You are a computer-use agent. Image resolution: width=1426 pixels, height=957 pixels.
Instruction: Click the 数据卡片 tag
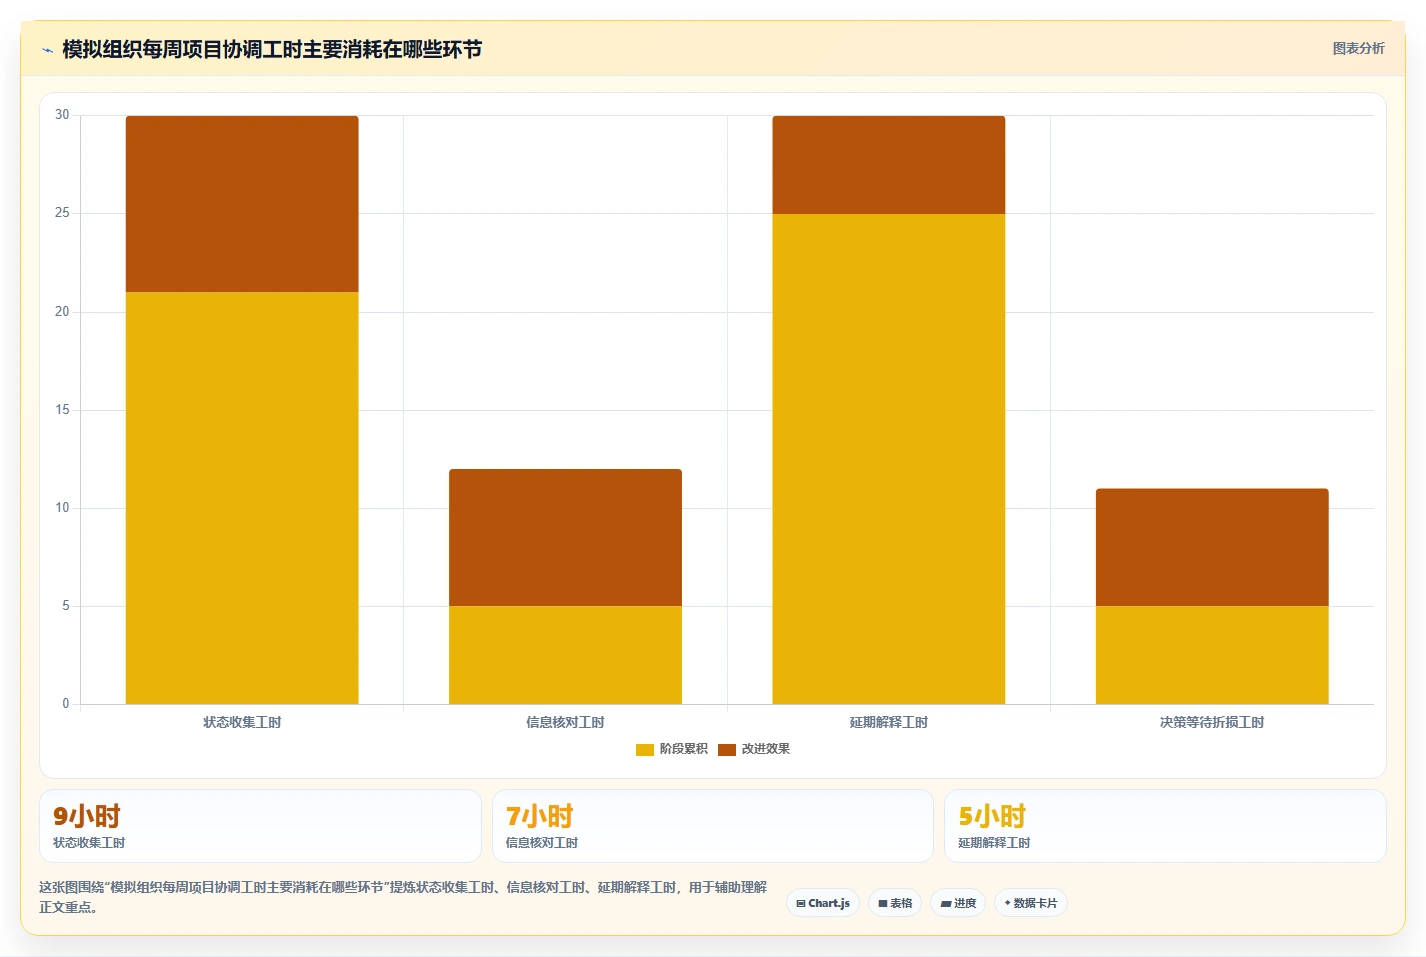(x=1031, y=903)
